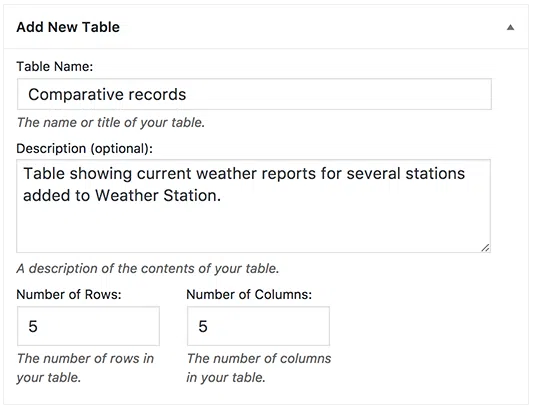Place cursor on word 'stations' in the description
Image resolution: width=535 pixels, height=410 pixels.
point(435,174)
